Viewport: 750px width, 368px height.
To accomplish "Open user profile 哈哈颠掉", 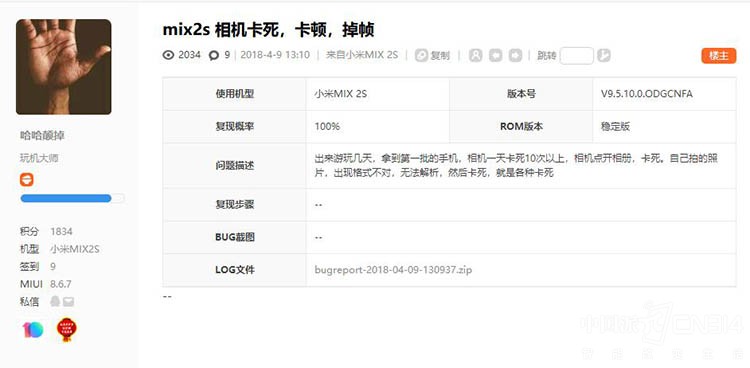I will (42, 136).
